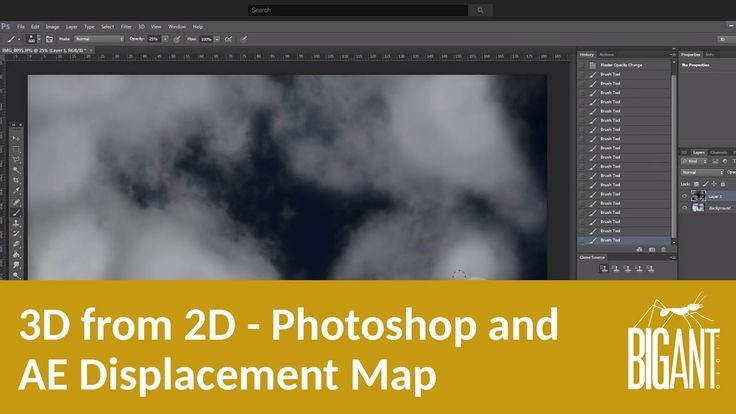Lock layer position with the move icon
Screen dimensions: 736x414
pos(714,184)
